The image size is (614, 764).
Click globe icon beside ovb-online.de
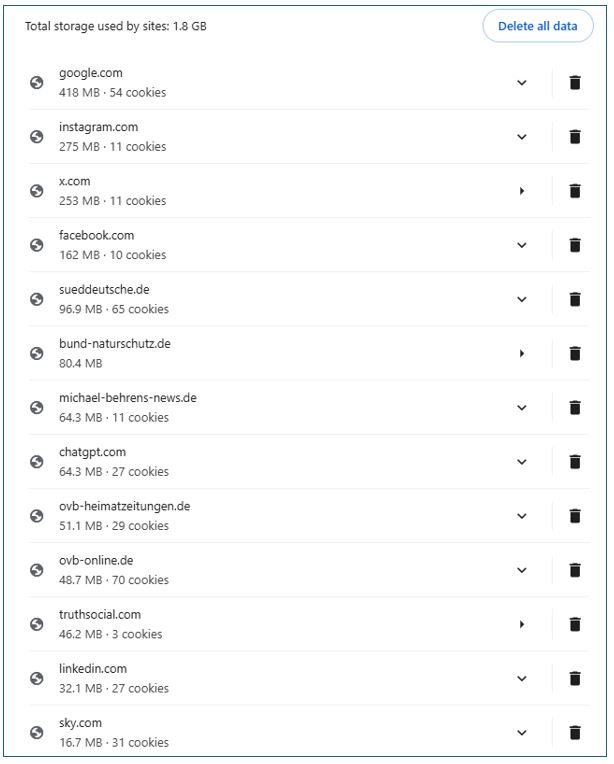[x=37, y=570]
